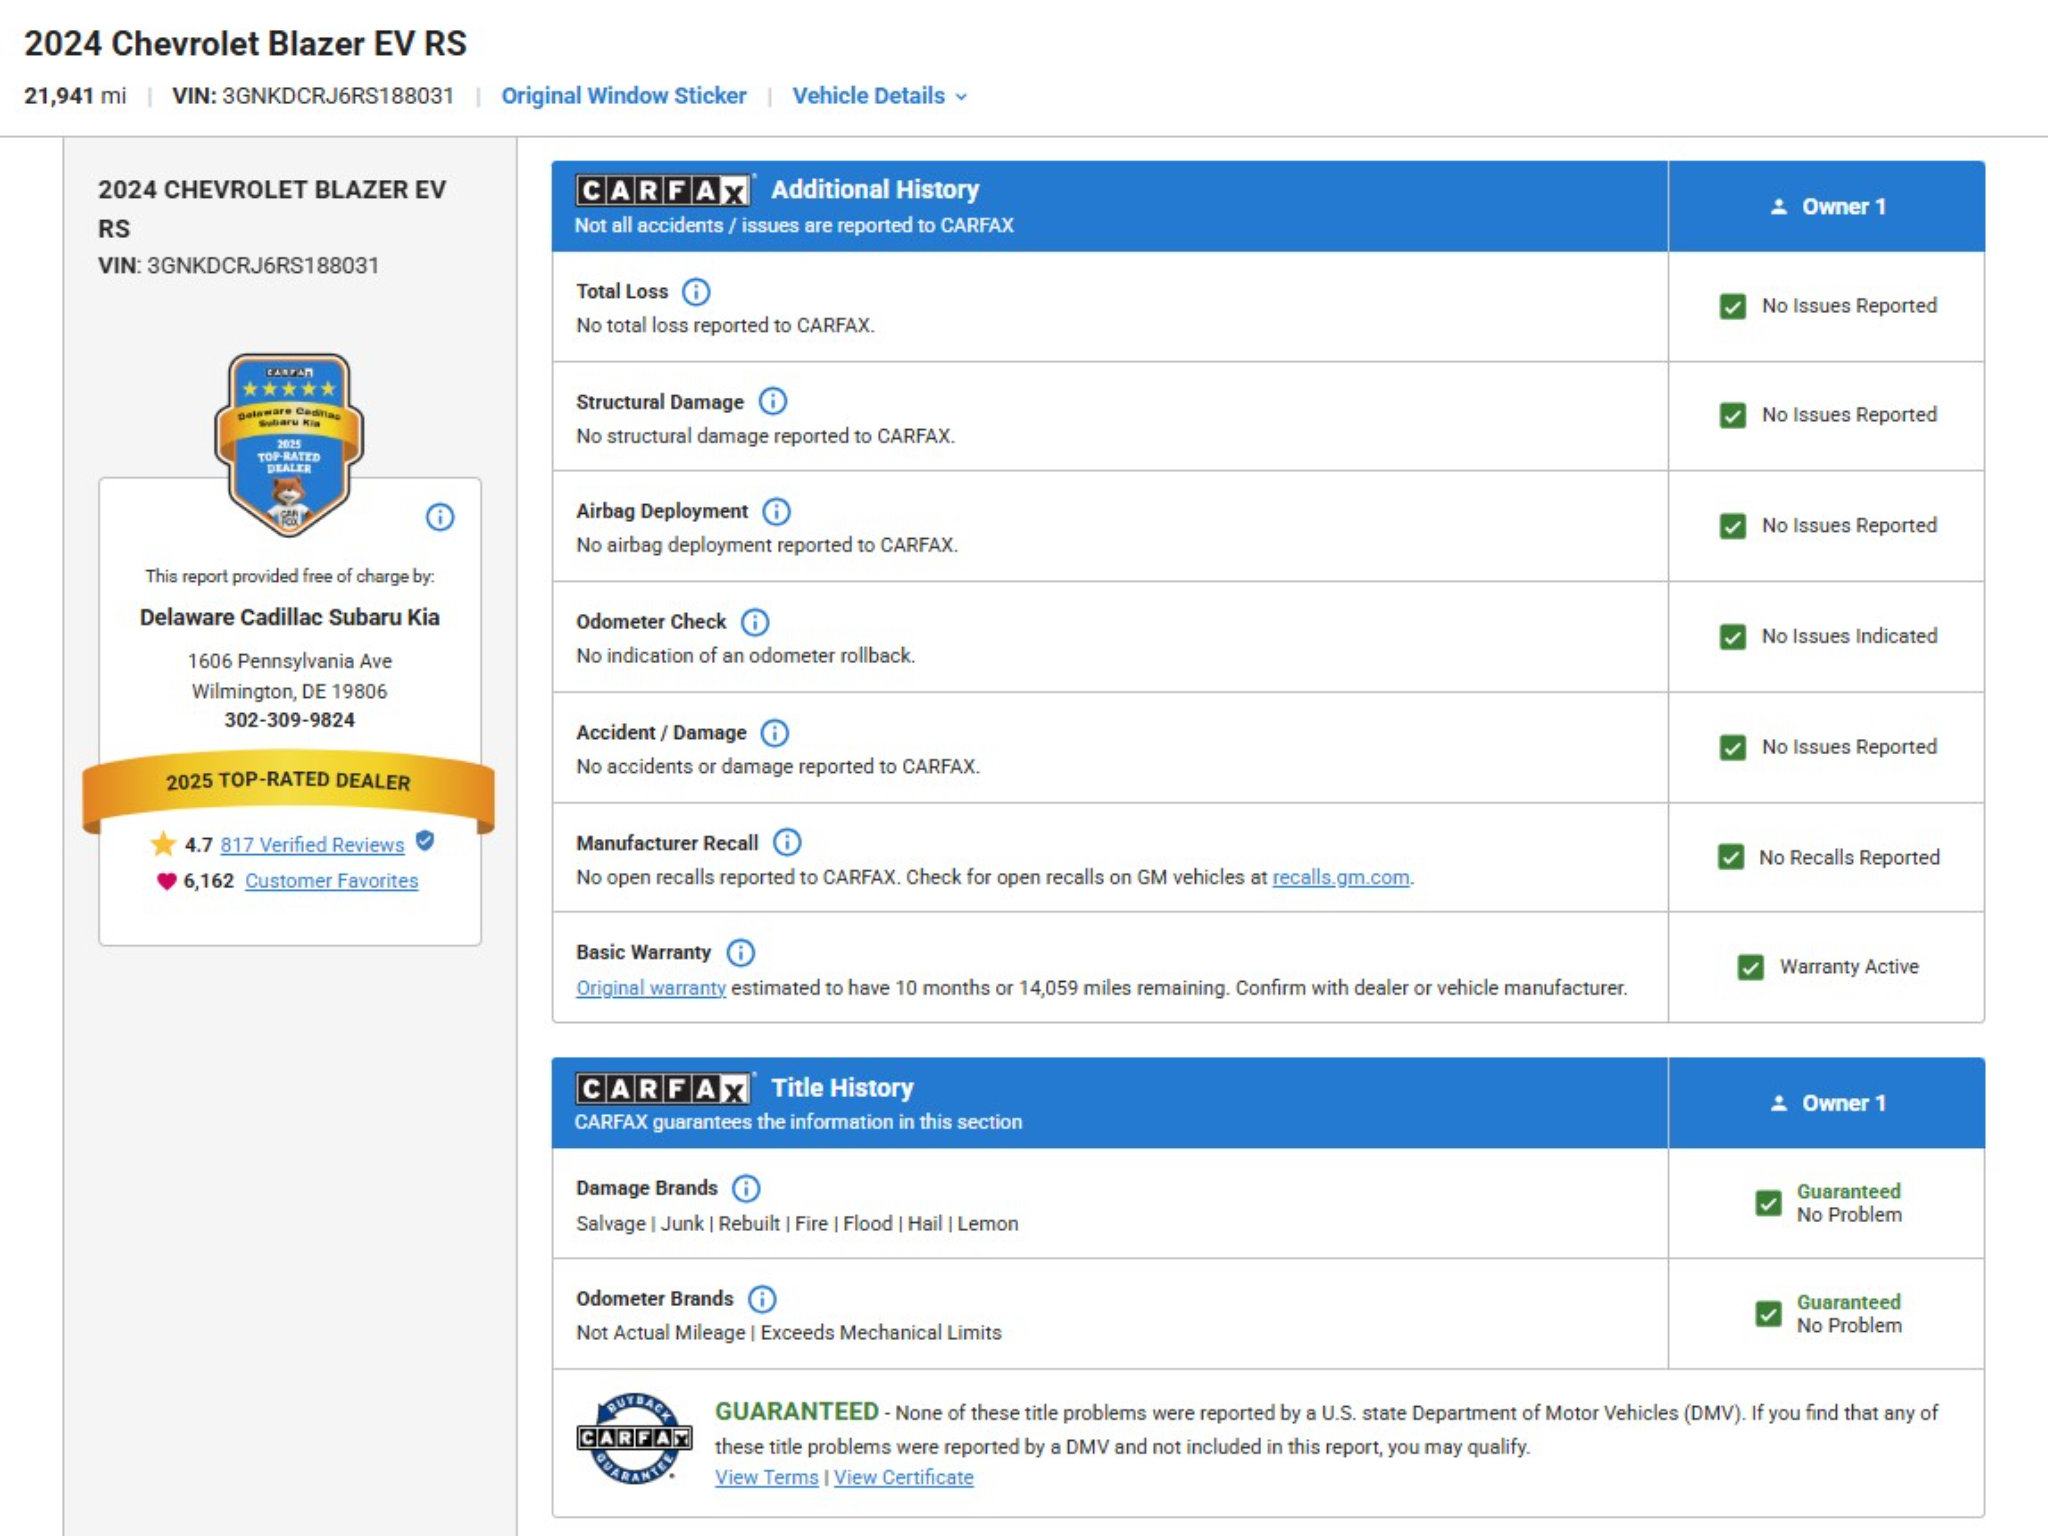Expand the Vehicle Details dropdown
The width and height of the screenshot is (2048, 1536).
(880, 96)
